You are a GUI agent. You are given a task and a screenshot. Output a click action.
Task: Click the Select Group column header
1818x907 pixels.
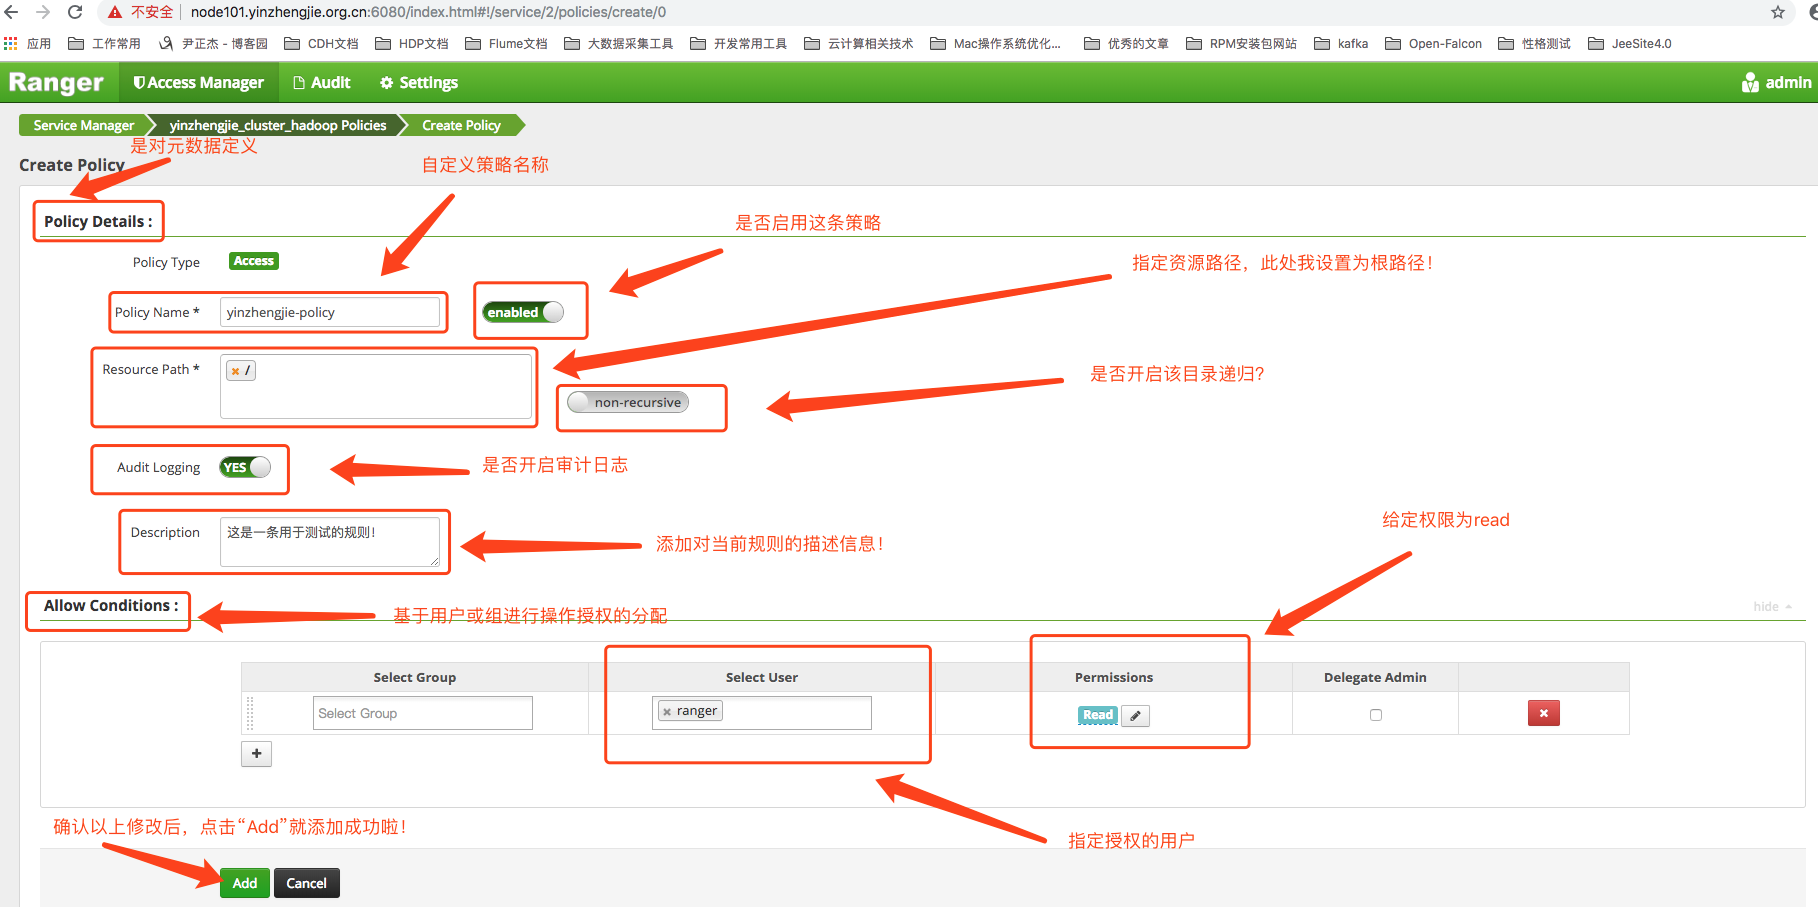(414, 677)
